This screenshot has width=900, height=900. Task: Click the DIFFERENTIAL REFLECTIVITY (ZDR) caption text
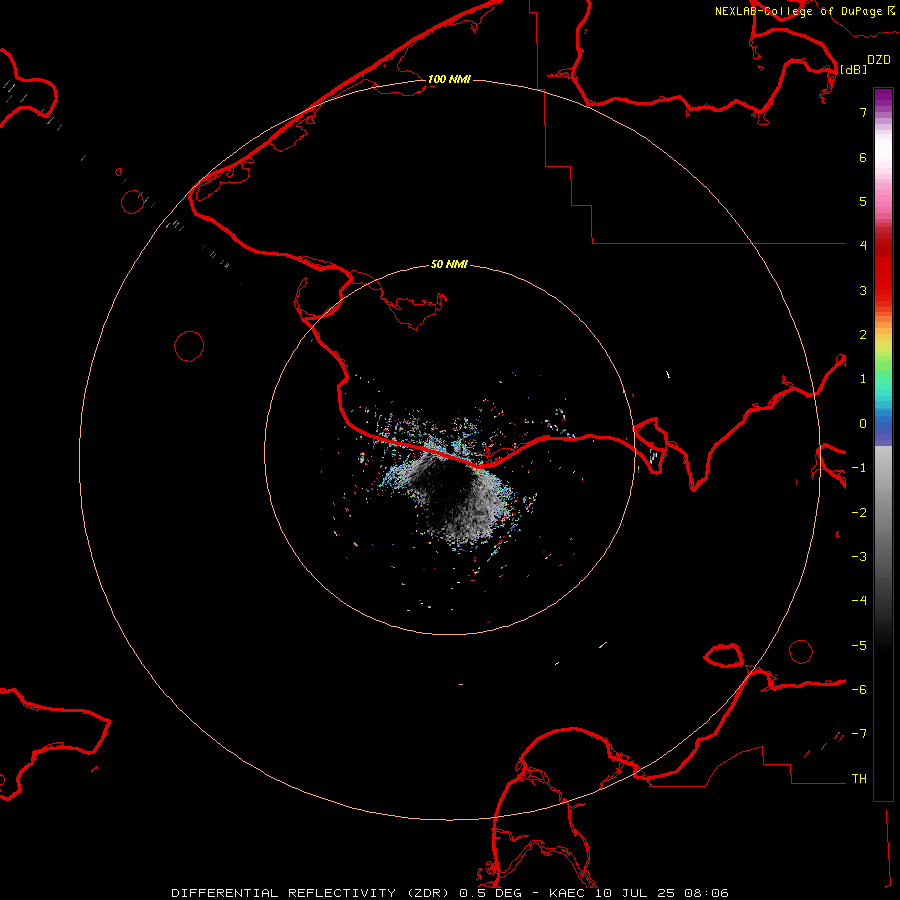point(309,893)
